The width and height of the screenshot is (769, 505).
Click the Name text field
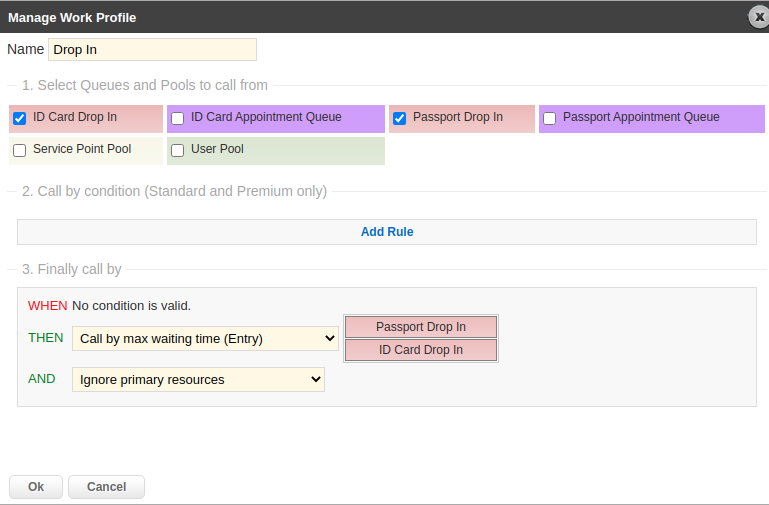tap(152, 49)
